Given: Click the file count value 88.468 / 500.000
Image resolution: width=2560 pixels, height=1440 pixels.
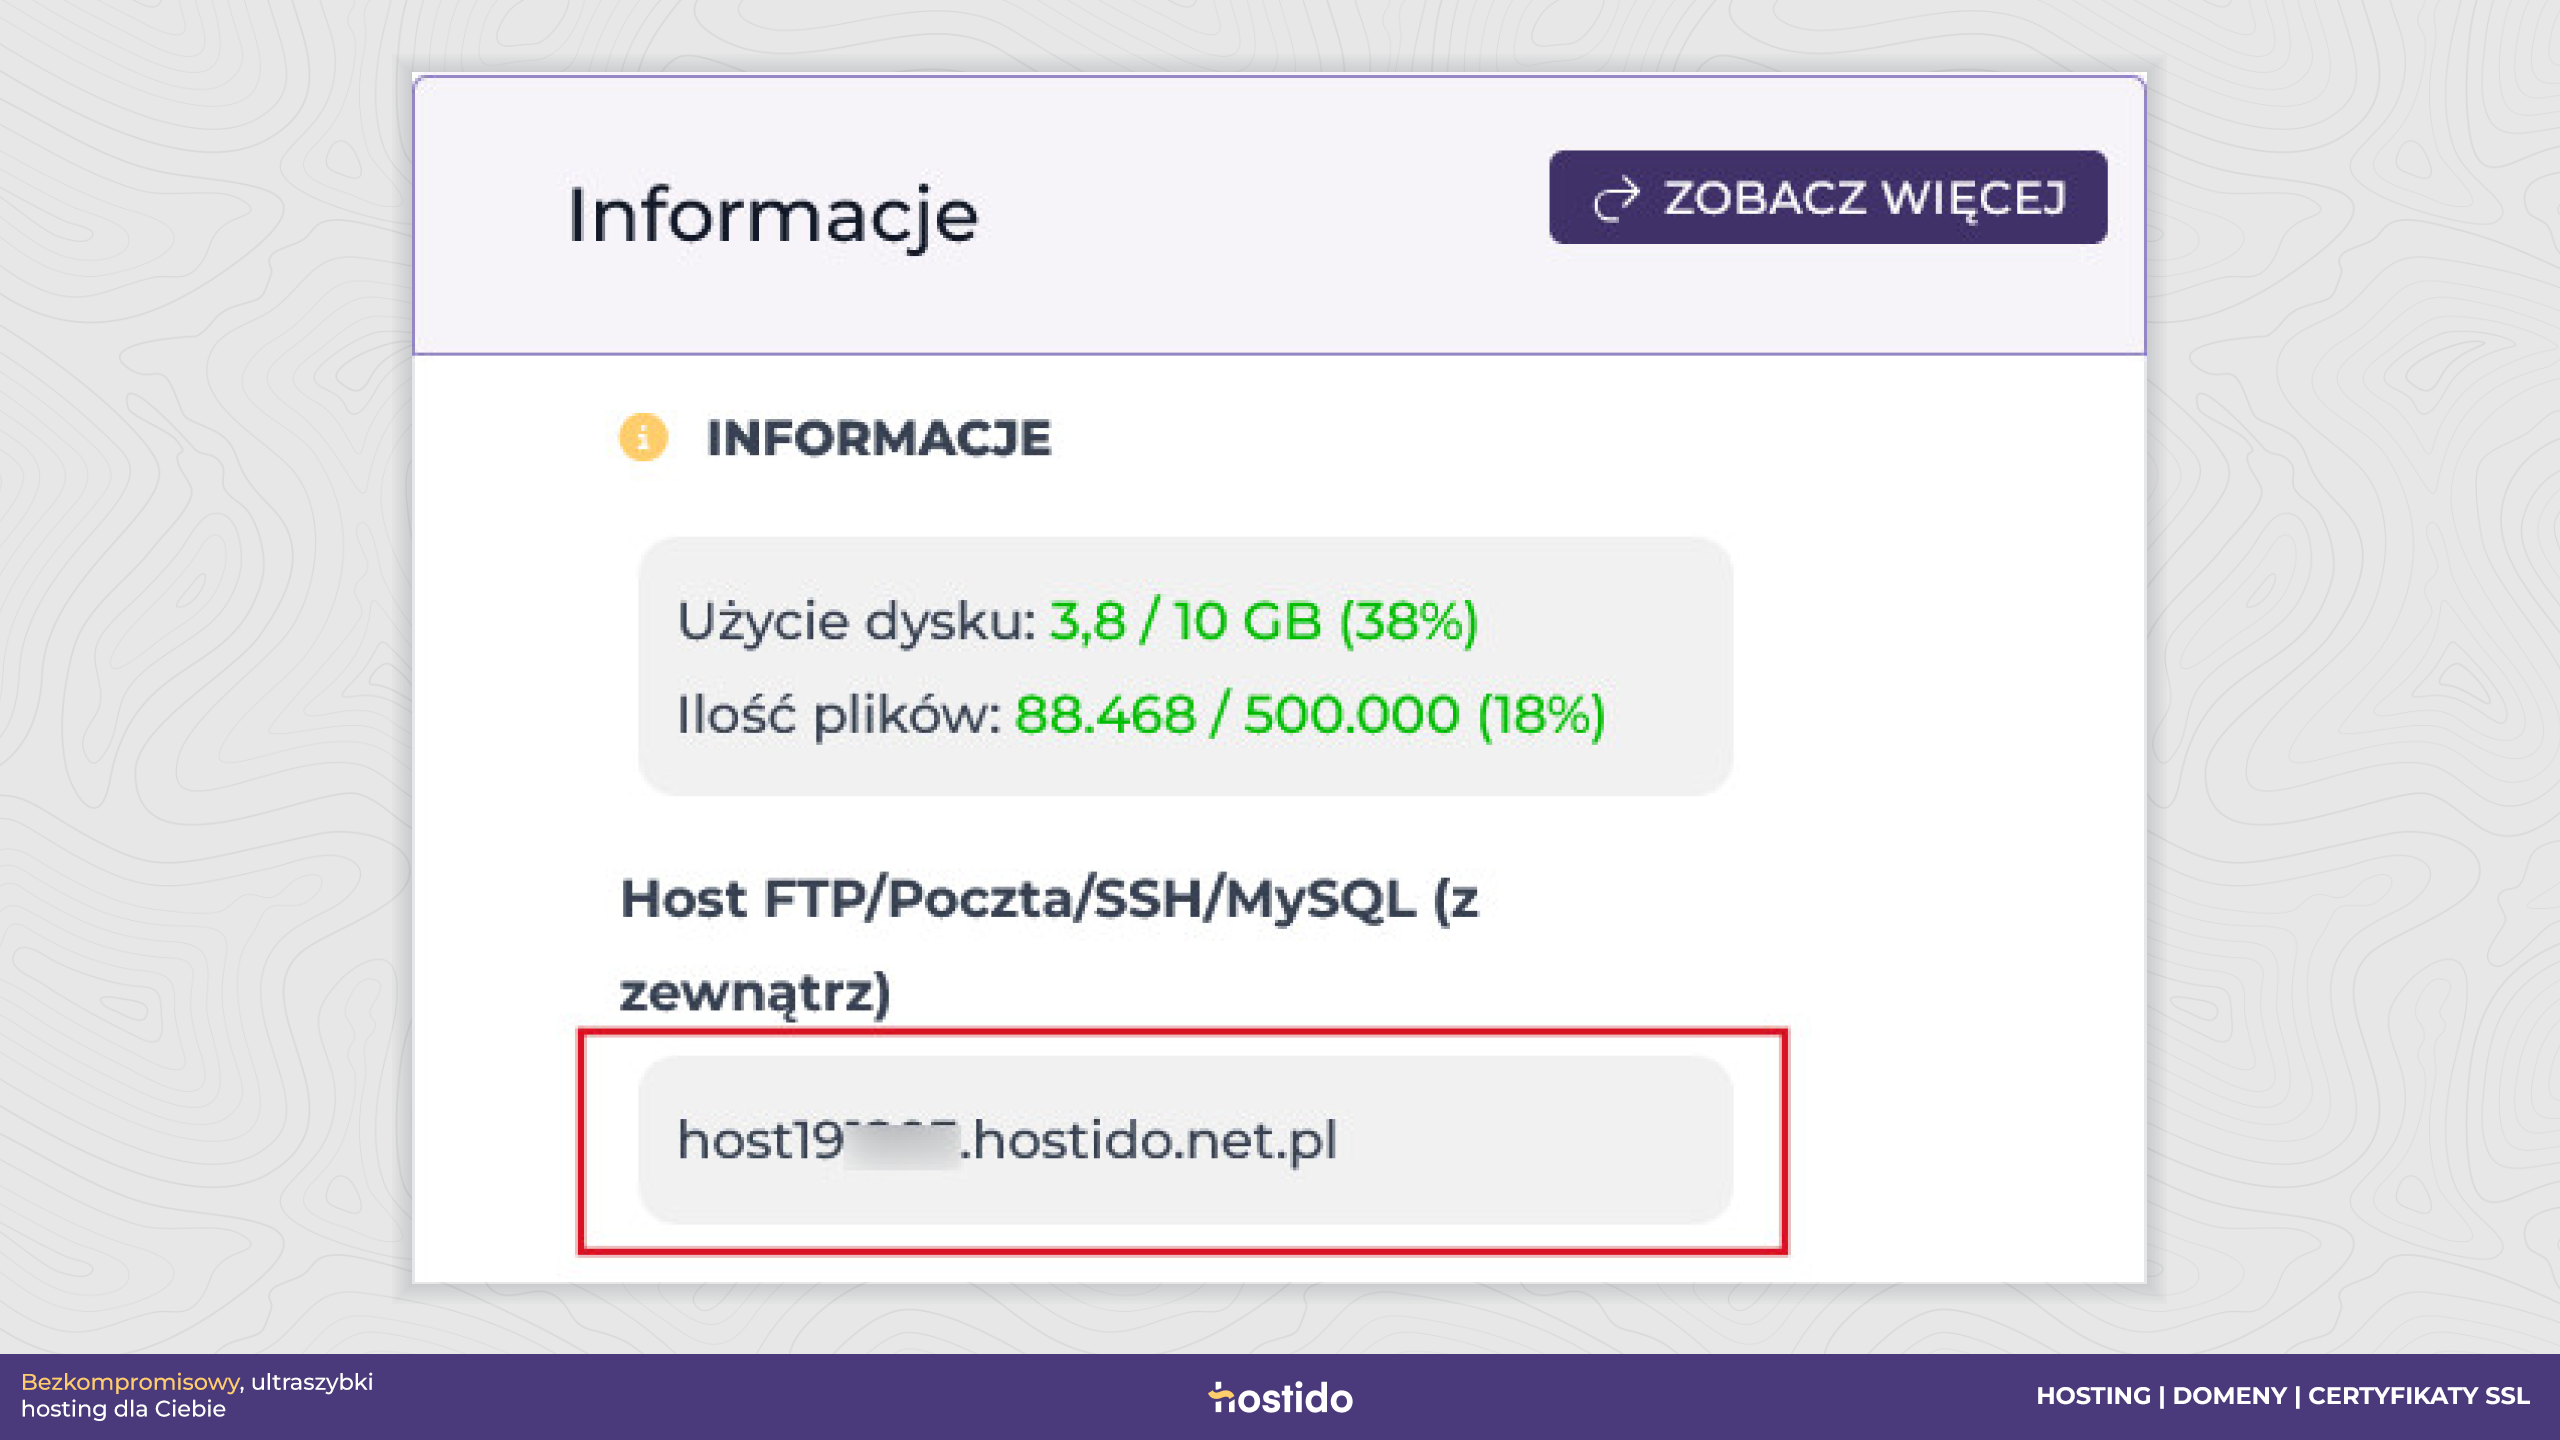Looking at the screenshot, I should (1237, 715).
